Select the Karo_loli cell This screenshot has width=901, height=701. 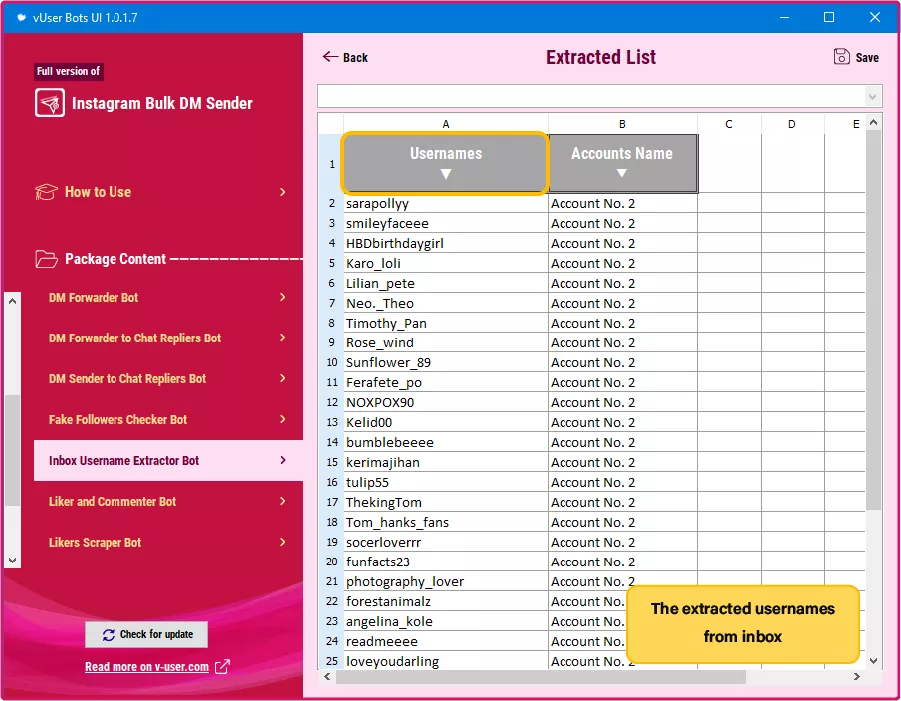[446, 264]
